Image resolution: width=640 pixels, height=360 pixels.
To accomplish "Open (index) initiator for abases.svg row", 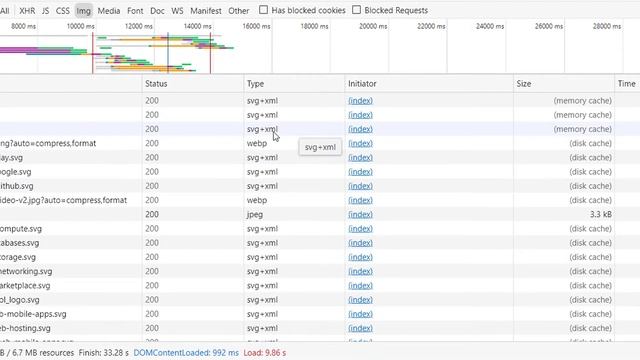I will tap(360, 243).
